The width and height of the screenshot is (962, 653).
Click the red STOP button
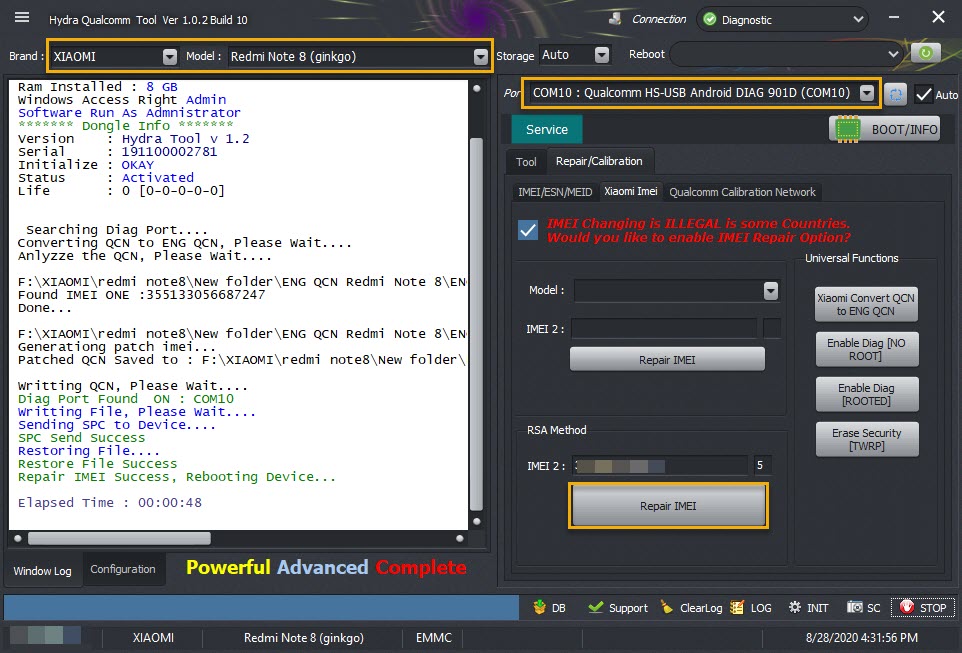922,608
